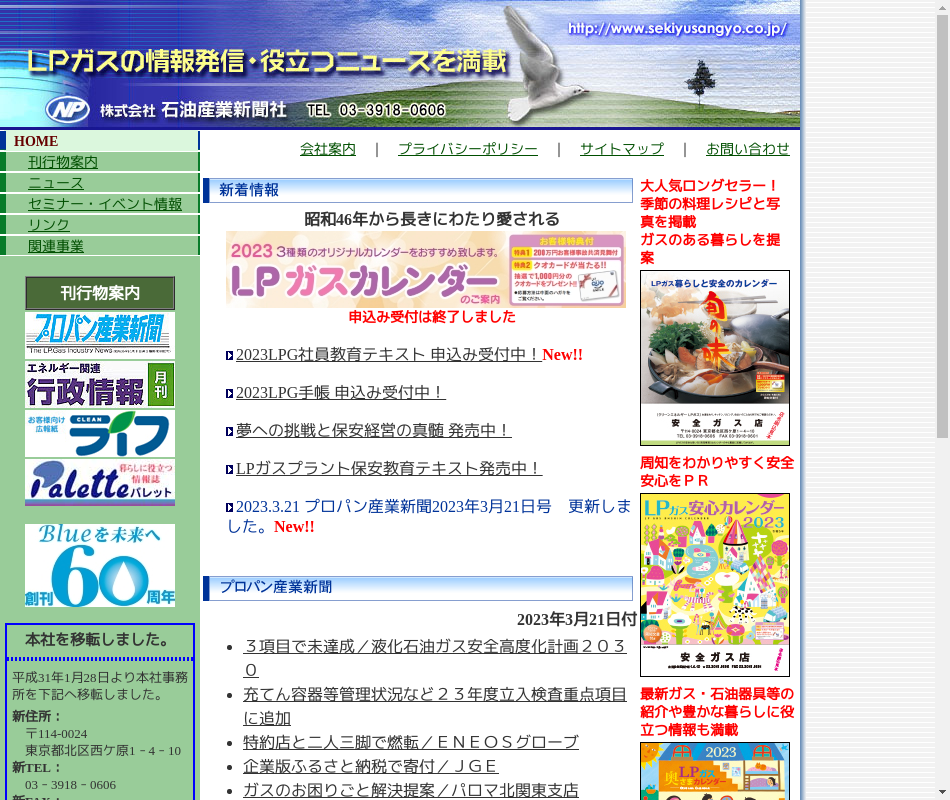
Task: Select リンク in the left menu
Action: point(48,225)
